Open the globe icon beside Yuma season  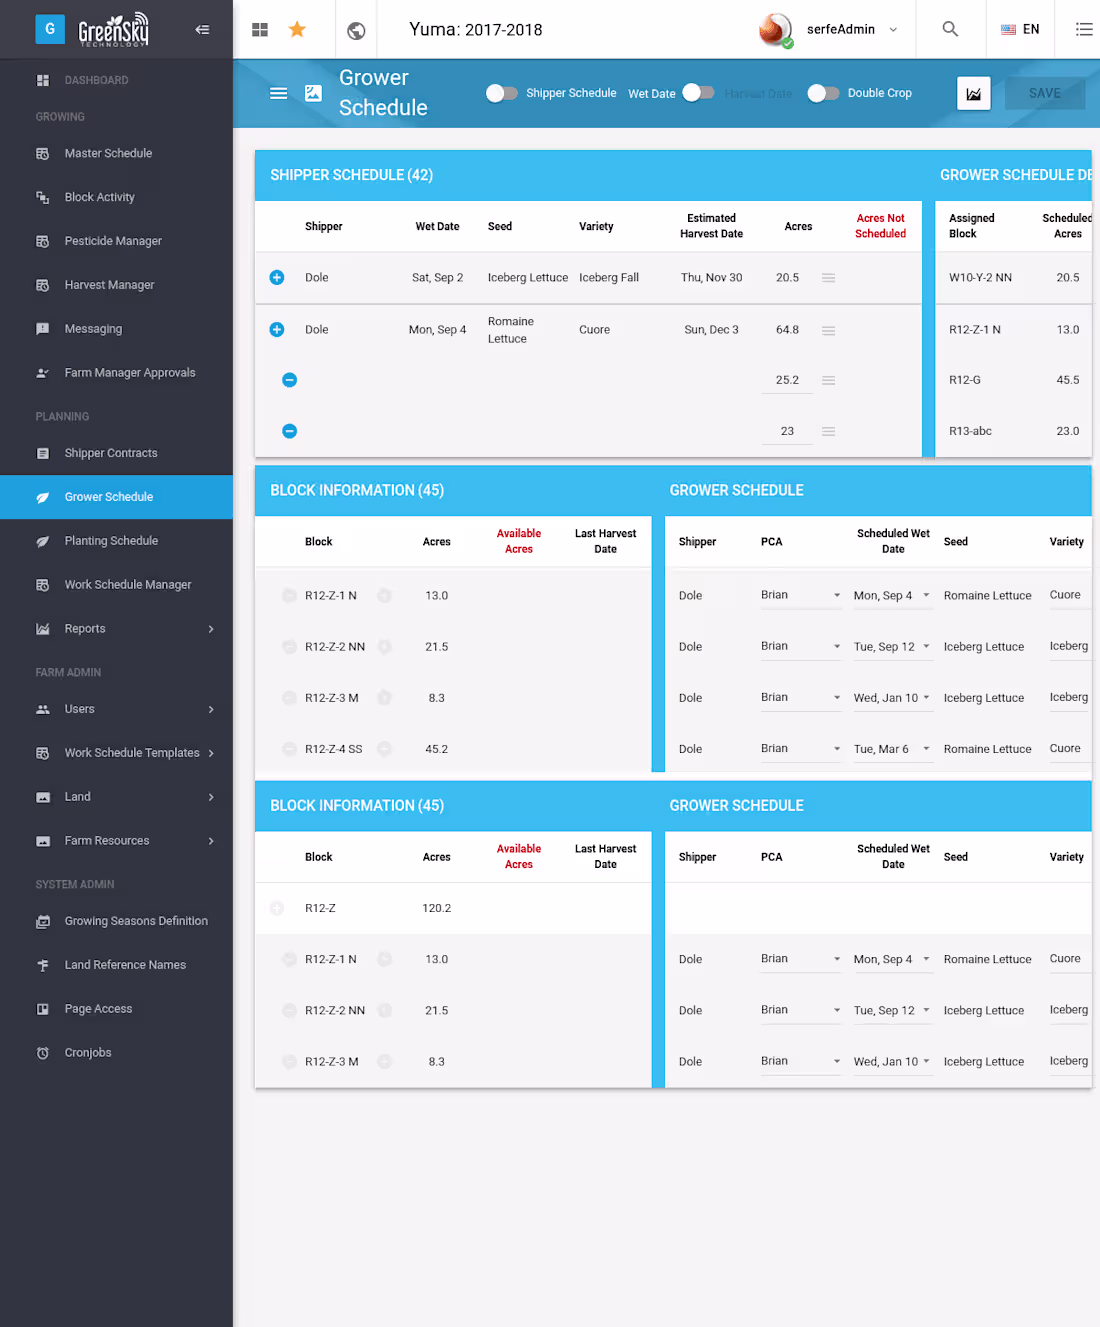tap(356, 31)
